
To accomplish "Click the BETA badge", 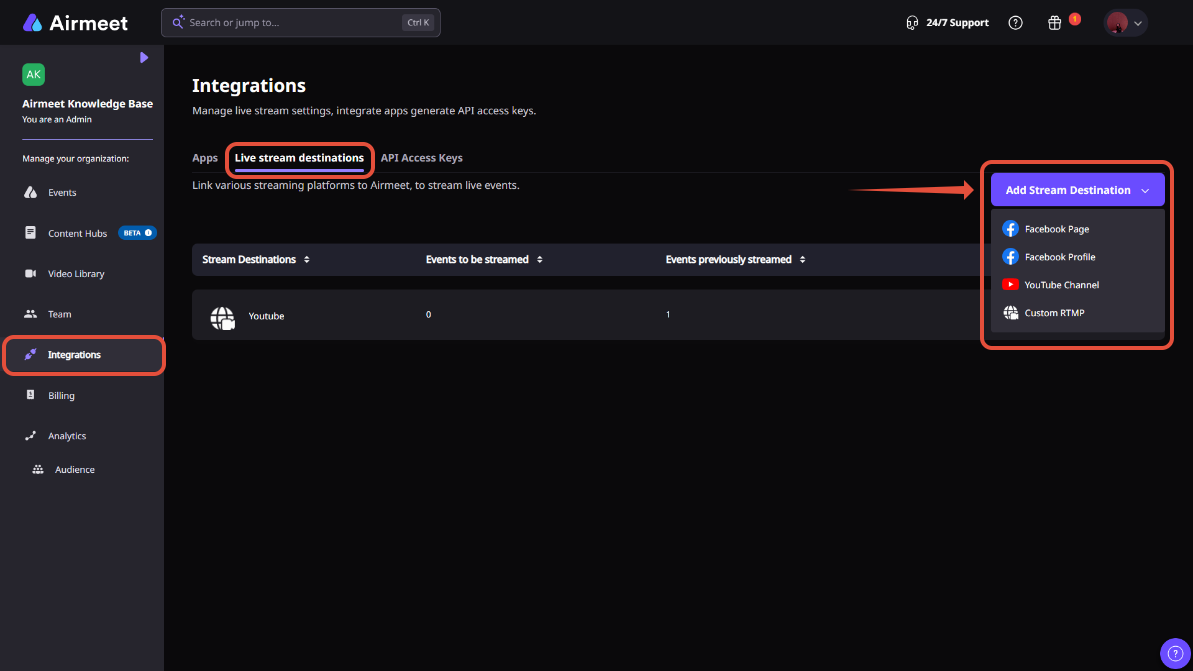I will coord(137,233).
